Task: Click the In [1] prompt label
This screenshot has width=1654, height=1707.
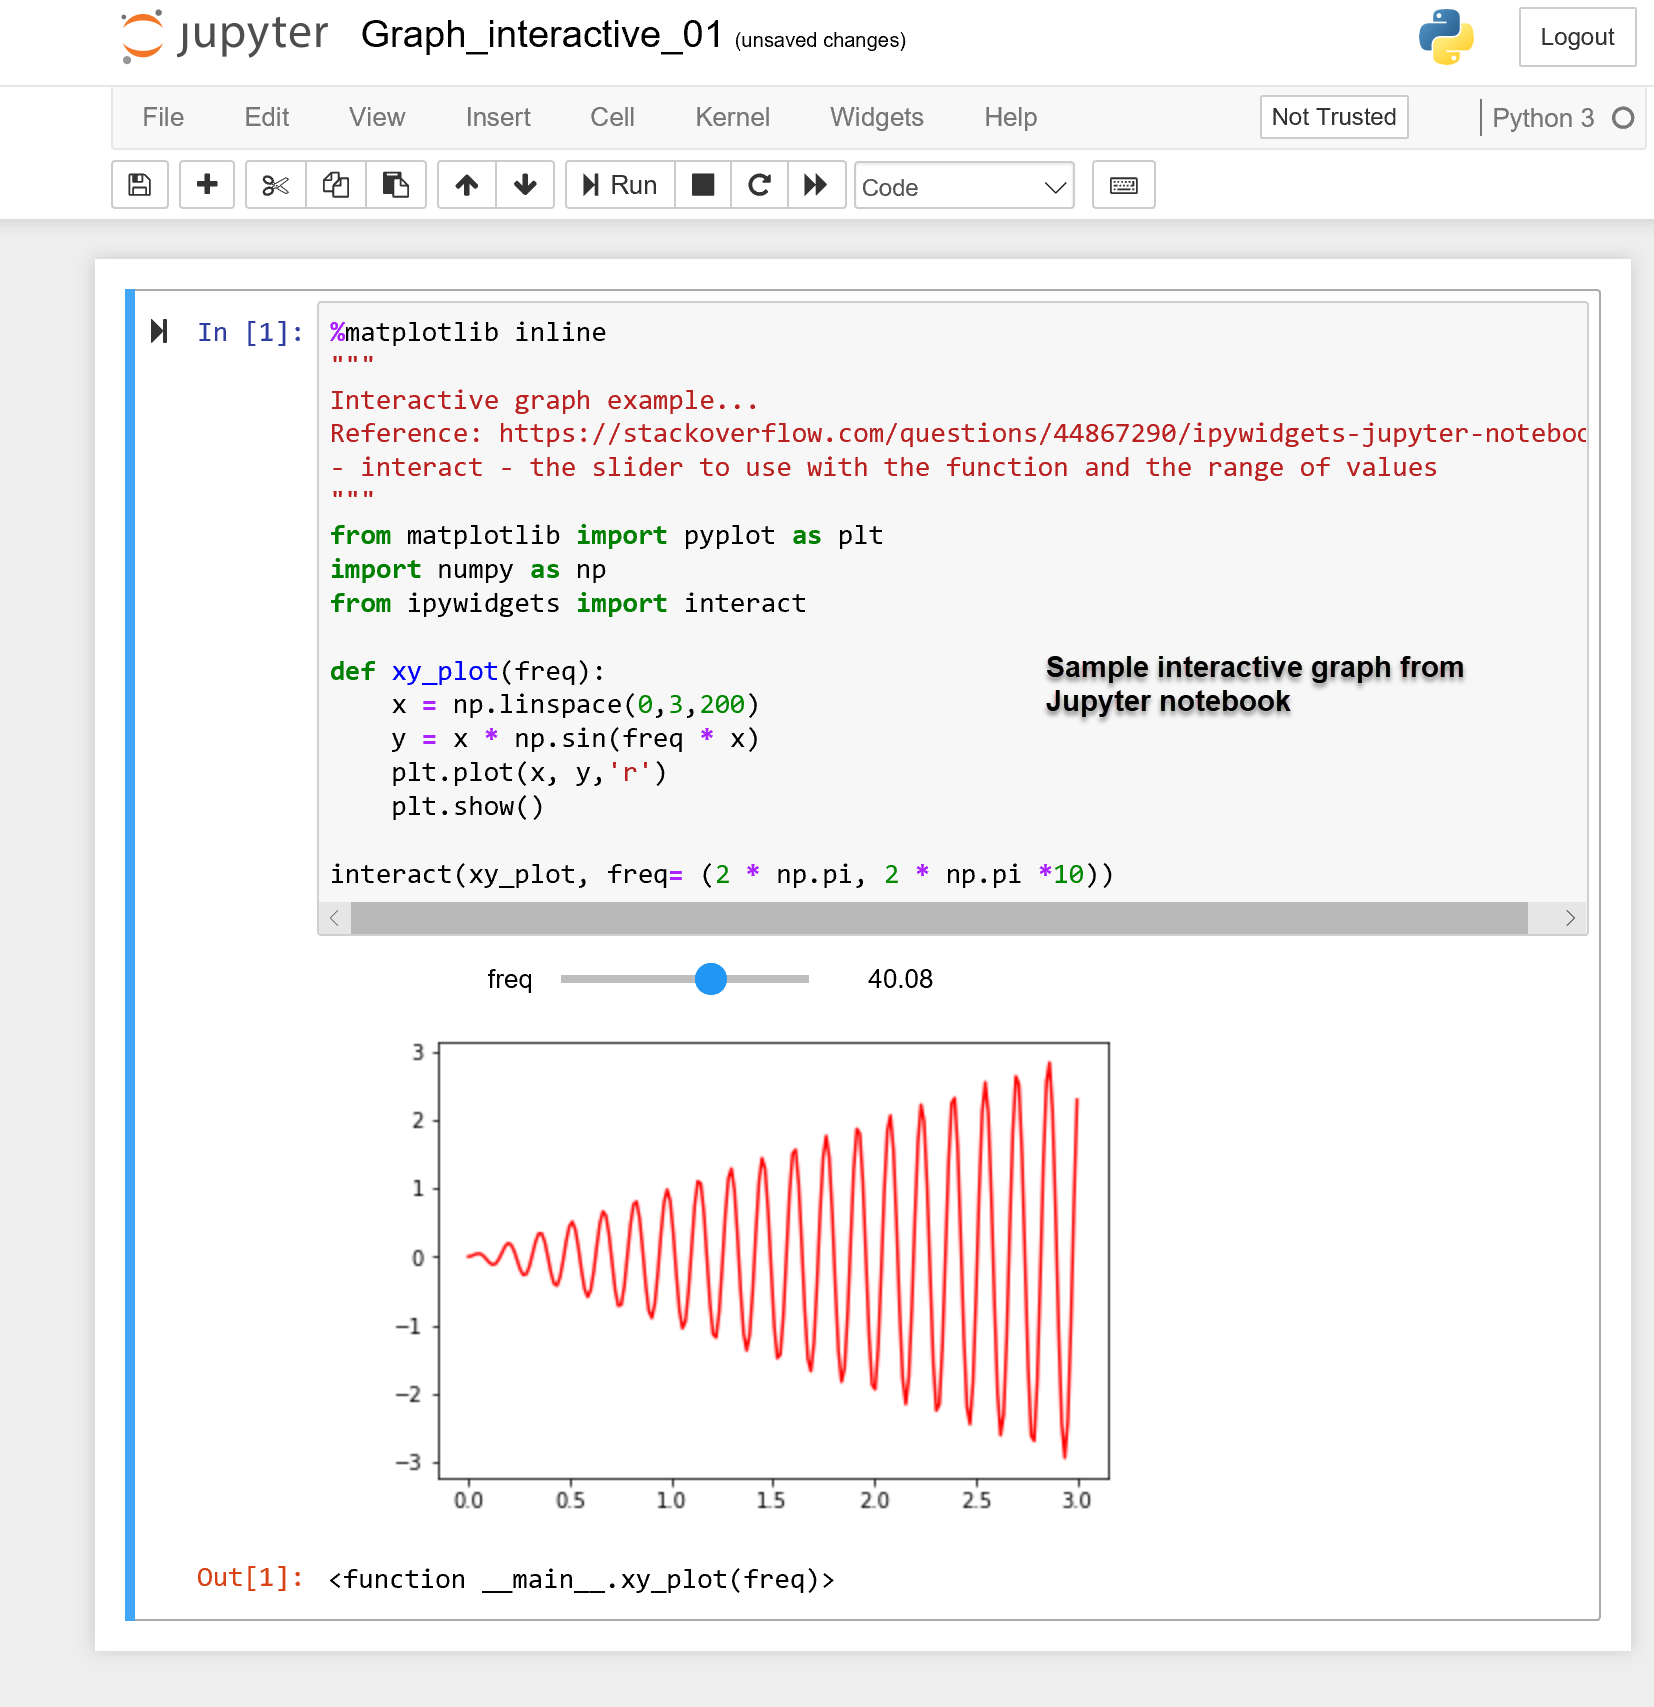Action: tap(250, 332)
